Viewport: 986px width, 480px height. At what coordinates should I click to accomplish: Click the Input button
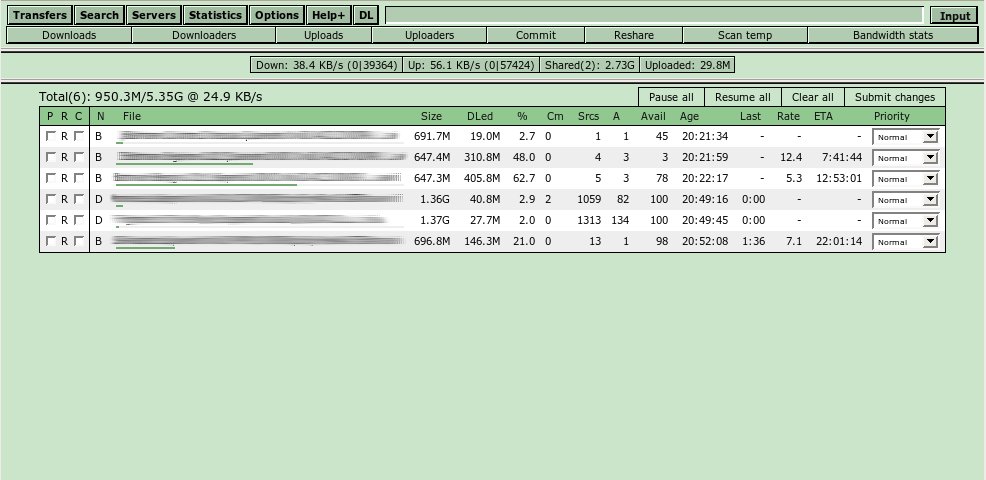point(954,16)
